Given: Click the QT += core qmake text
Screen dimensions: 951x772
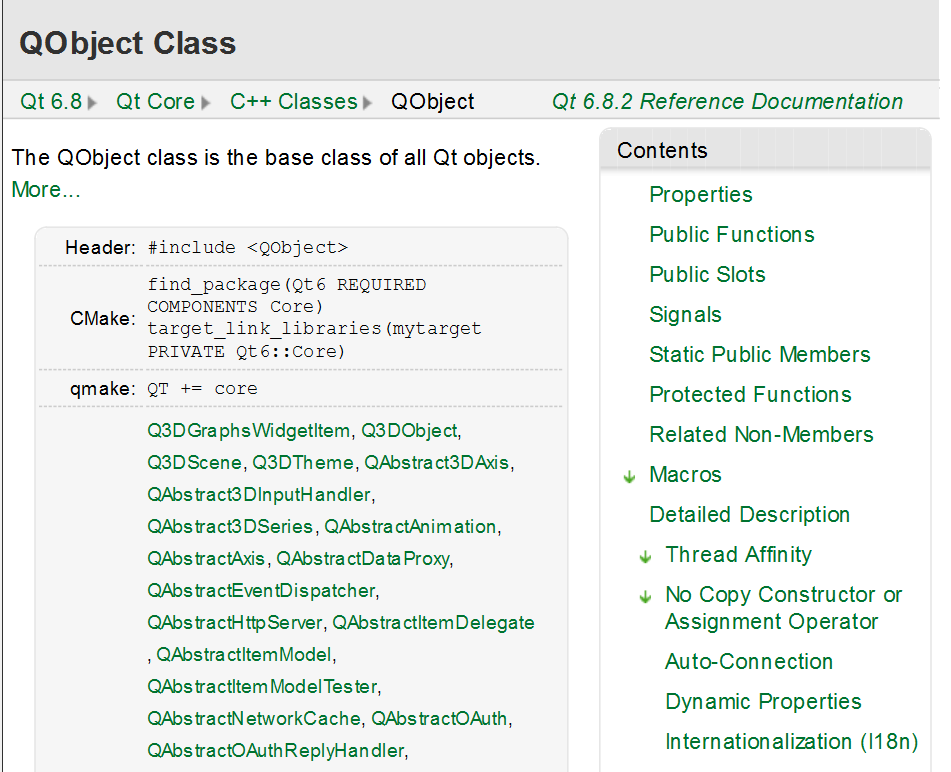Looking at the screenshot, I should tap(202, 389).
